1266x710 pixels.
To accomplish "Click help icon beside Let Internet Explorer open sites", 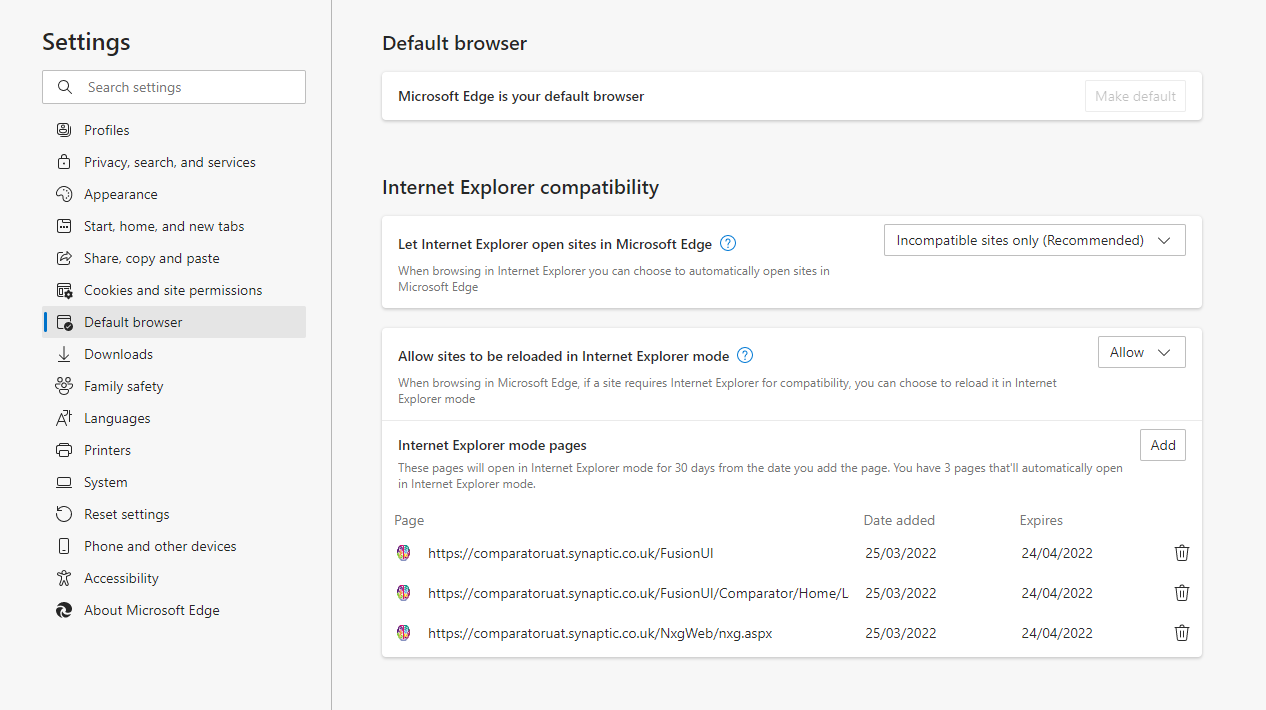I will click(x=728, y=243).
